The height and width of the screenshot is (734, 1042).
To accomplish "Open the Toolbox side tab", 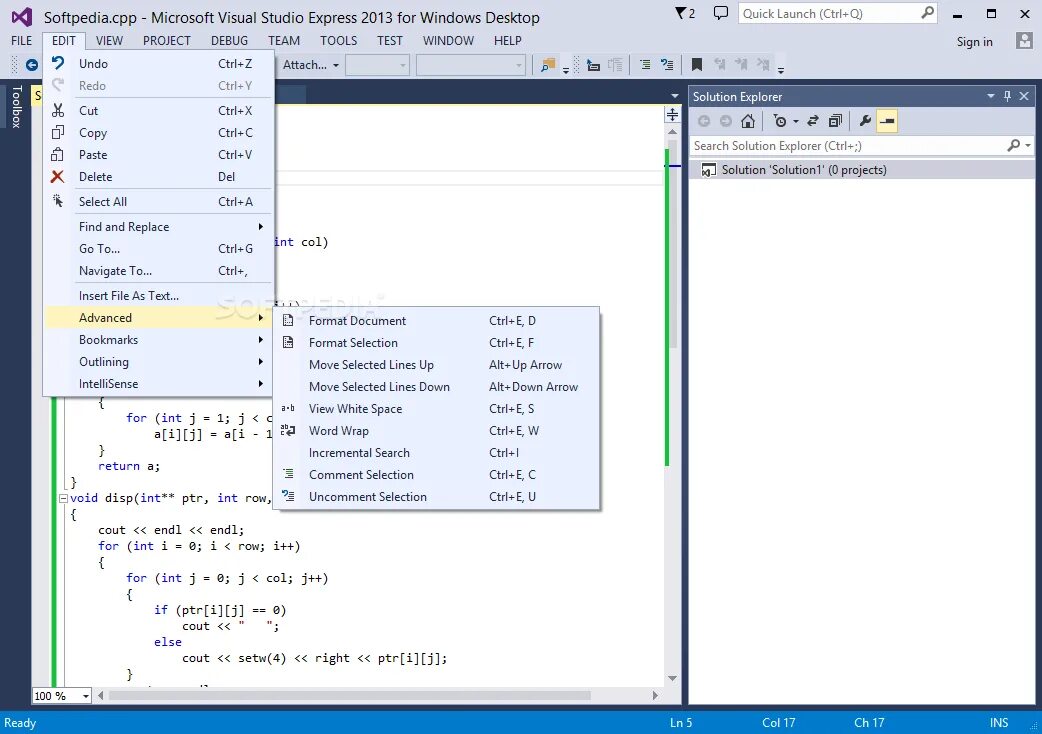I will (17, 106).
